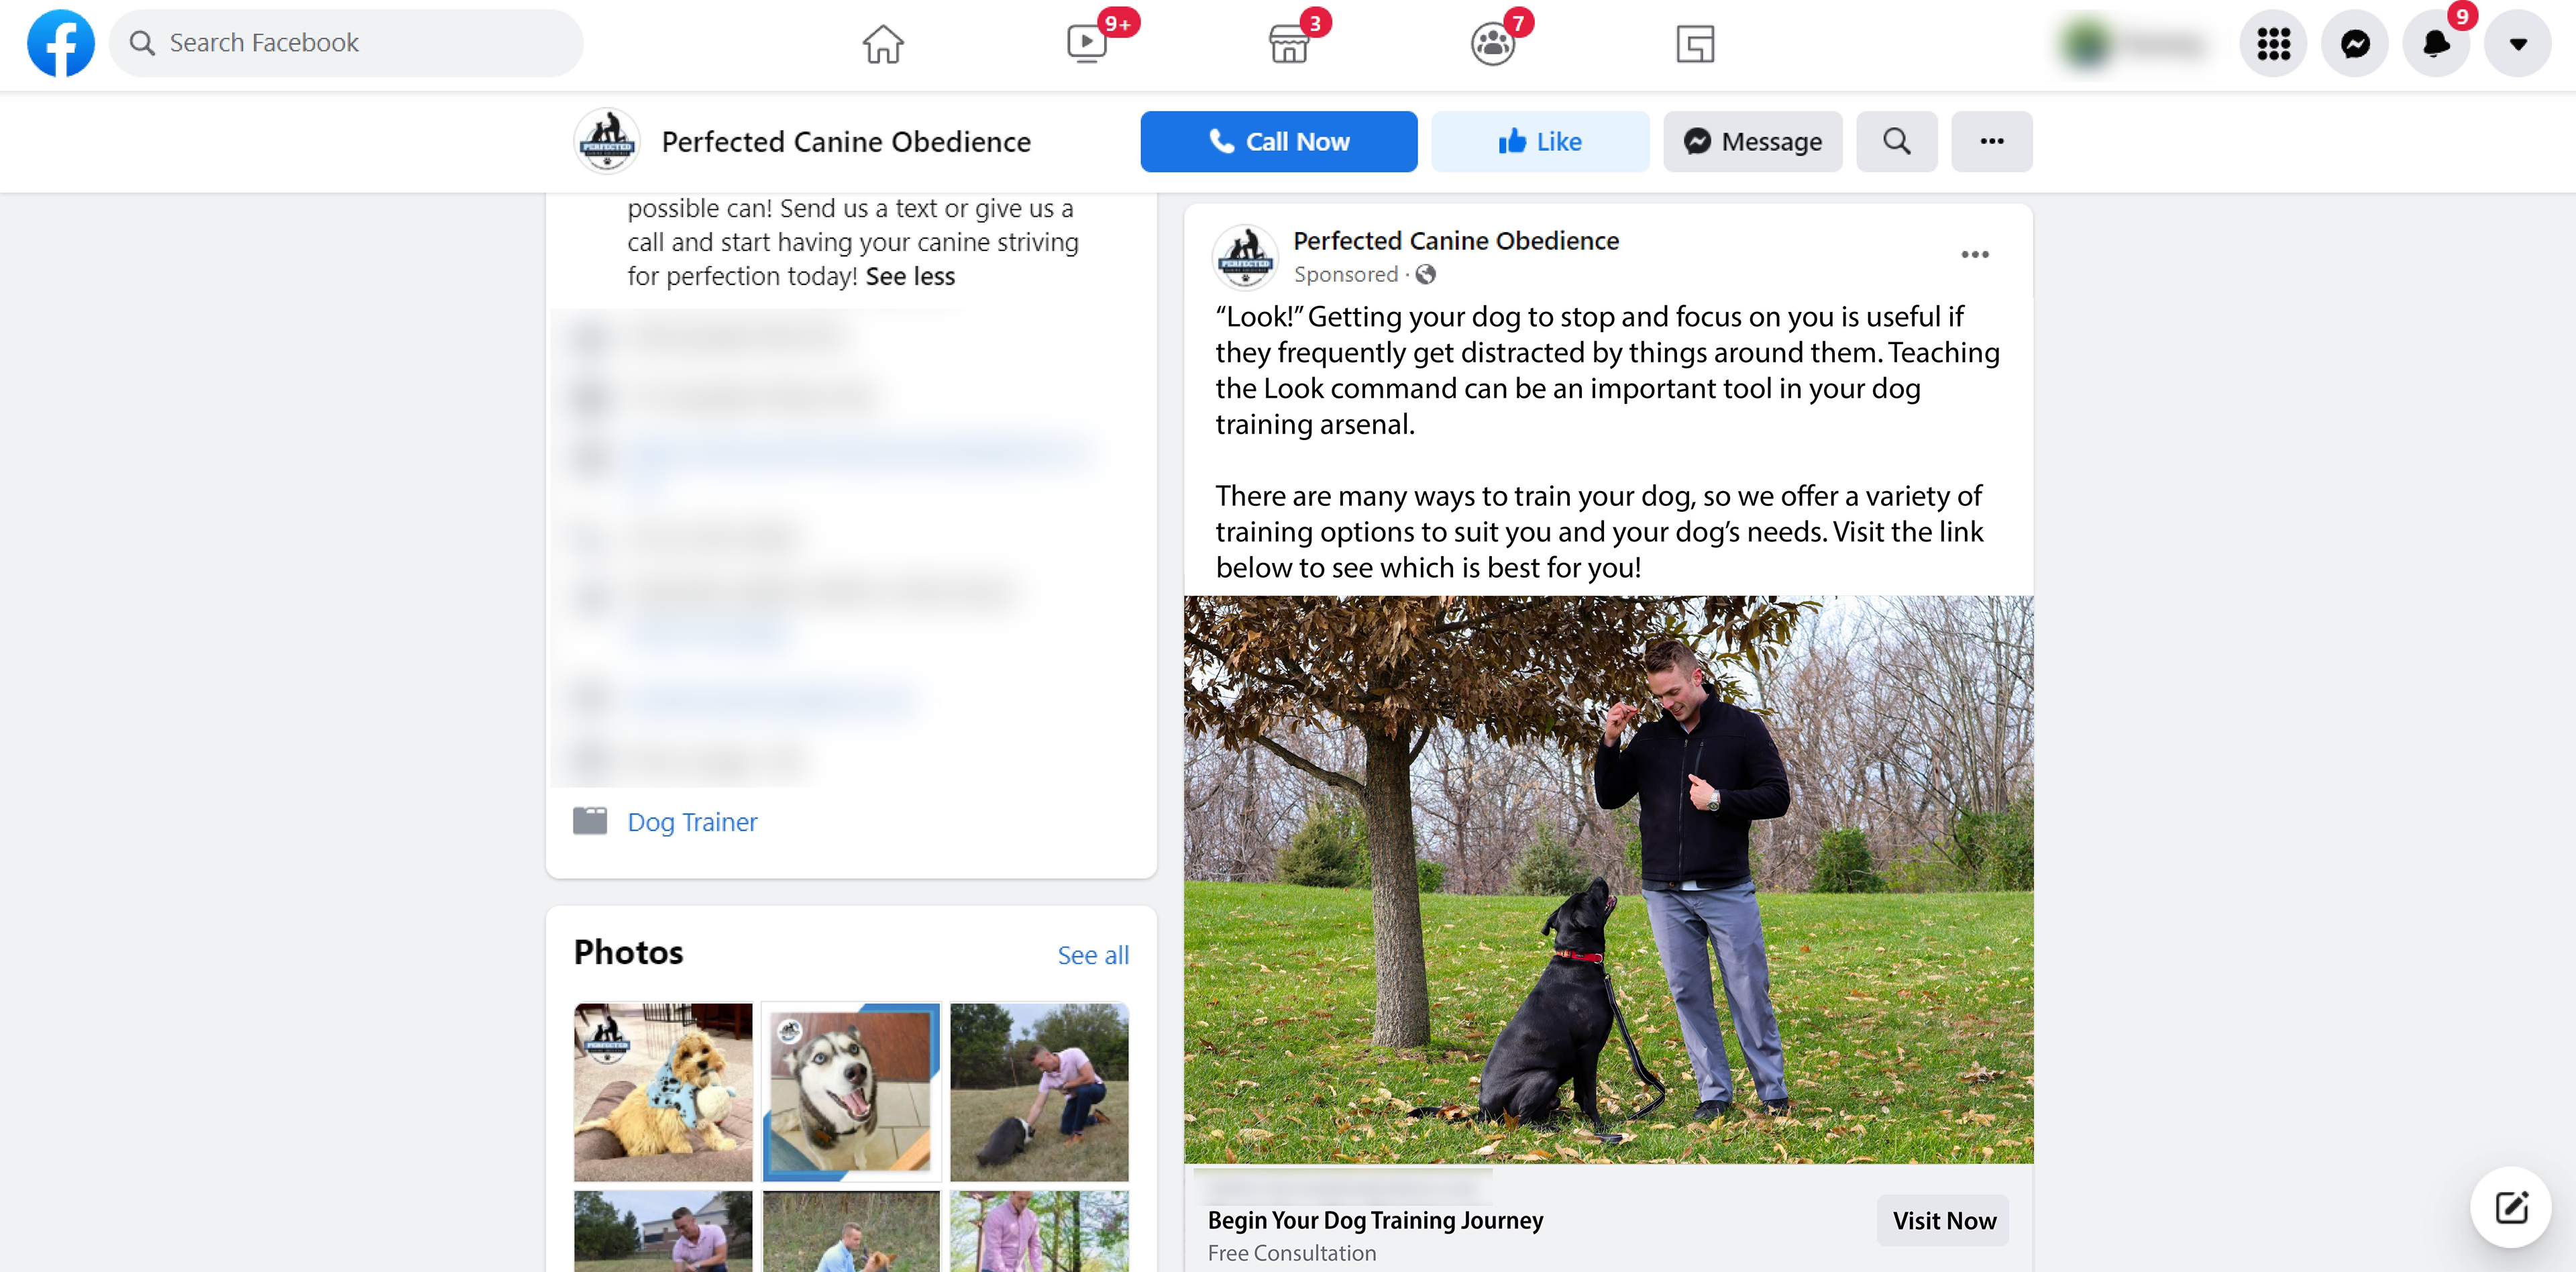The image size is (2576, 1272).
Task: Open the husky photo thumbnail
Action: coord(851,1091)
